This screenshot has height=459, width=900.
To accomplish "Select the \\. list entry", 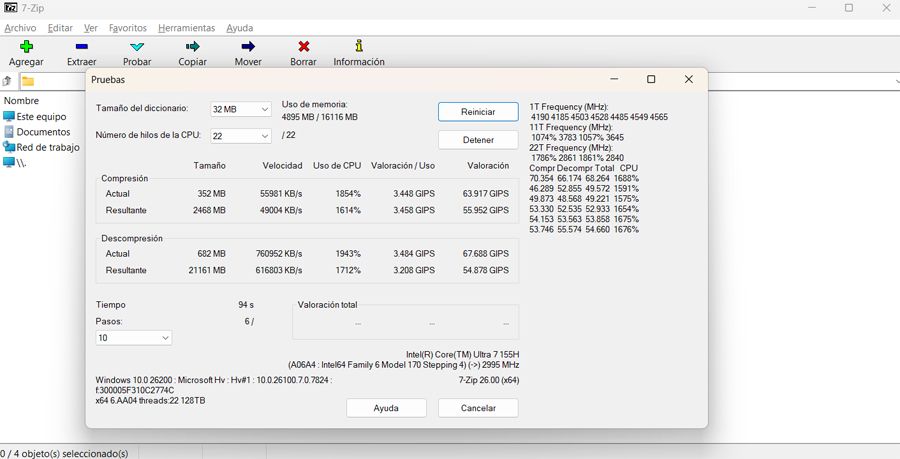I will (15, 162).
